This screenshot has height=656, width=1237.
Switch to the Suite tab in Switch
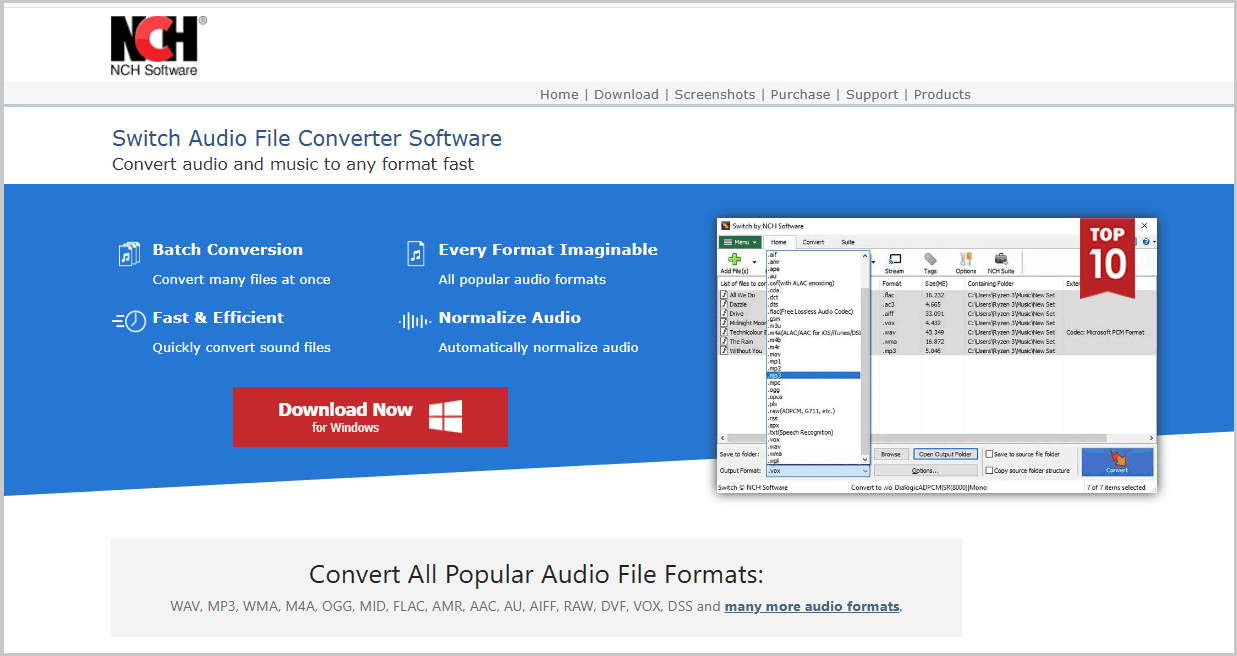click(x=848, y=242)
